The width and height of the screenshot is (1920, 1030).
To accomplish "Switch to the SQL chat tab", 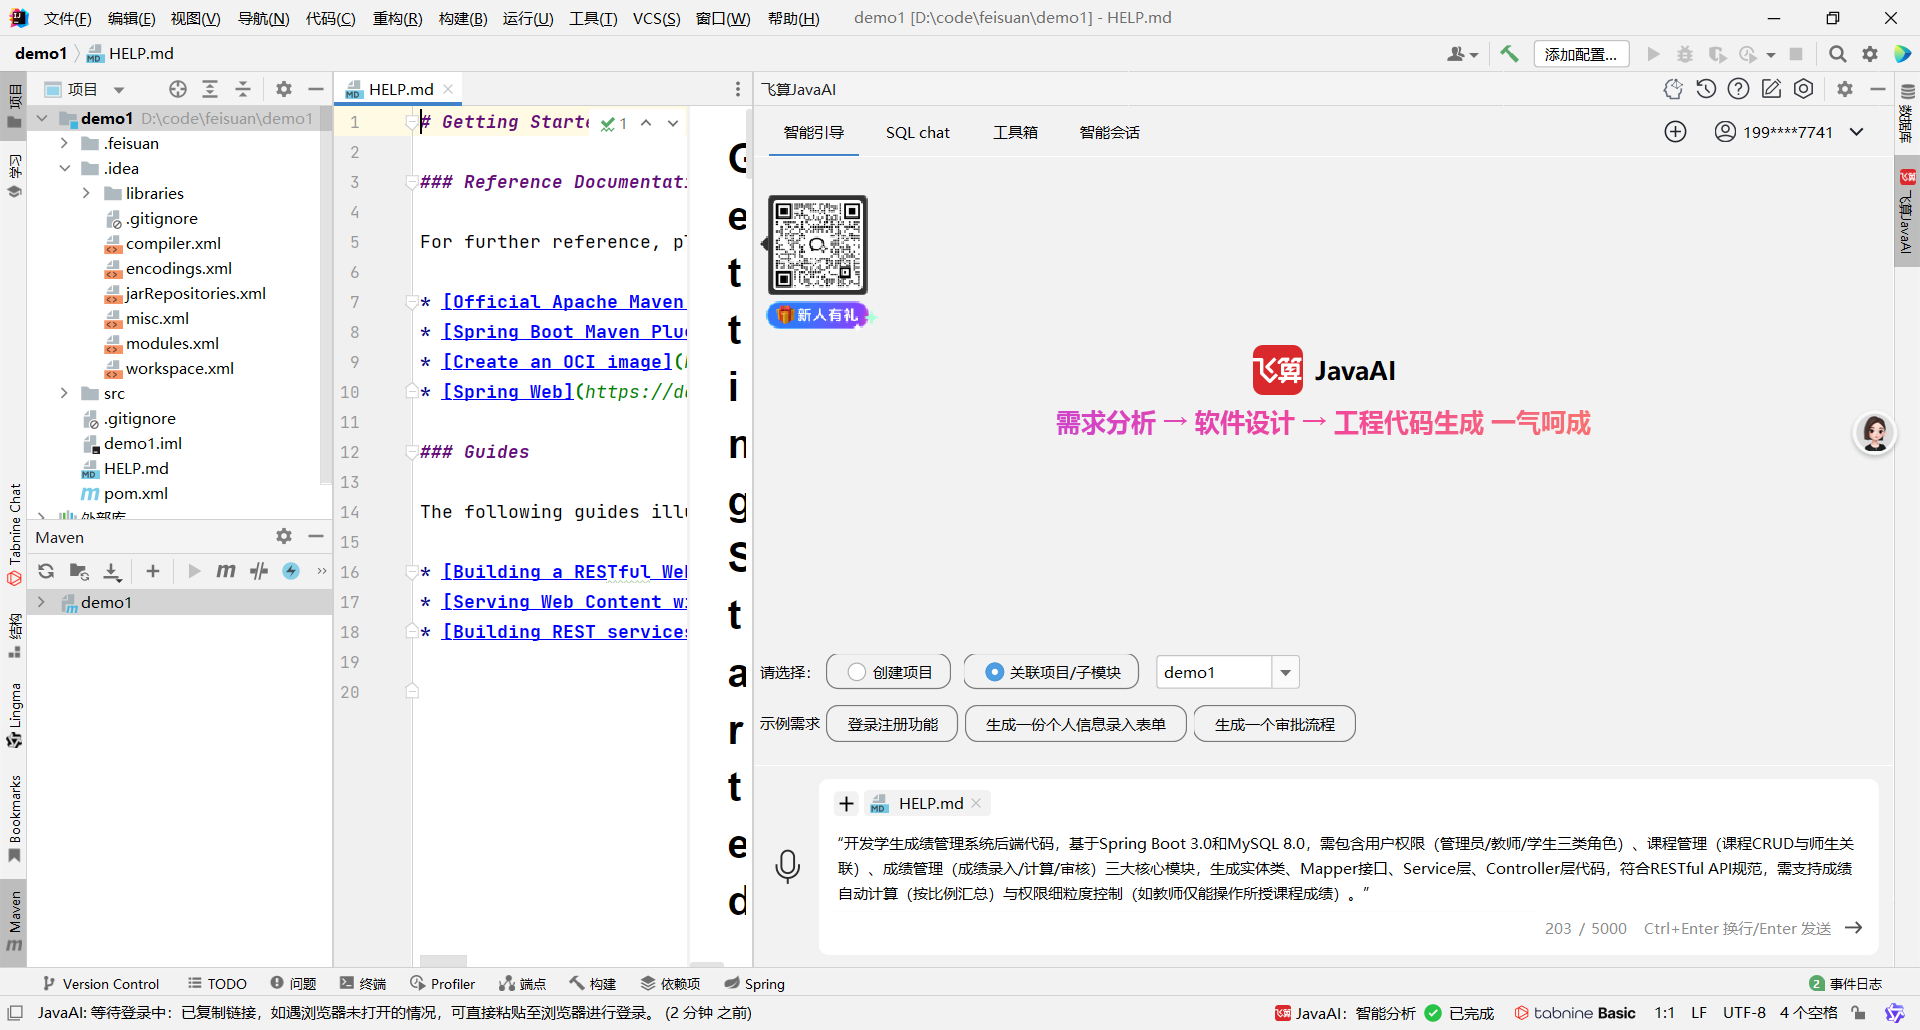I will click(x=917, y=132).
